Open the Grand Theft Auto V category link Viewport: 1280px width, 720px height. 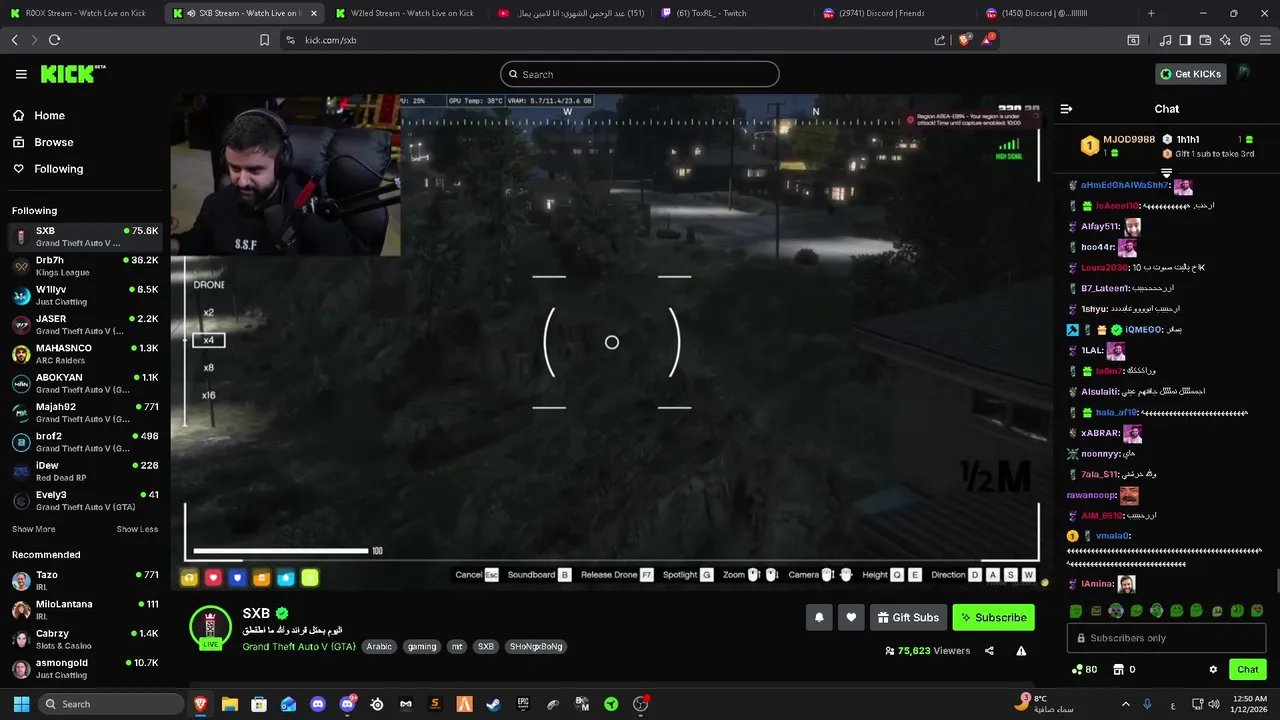point(299,647)
